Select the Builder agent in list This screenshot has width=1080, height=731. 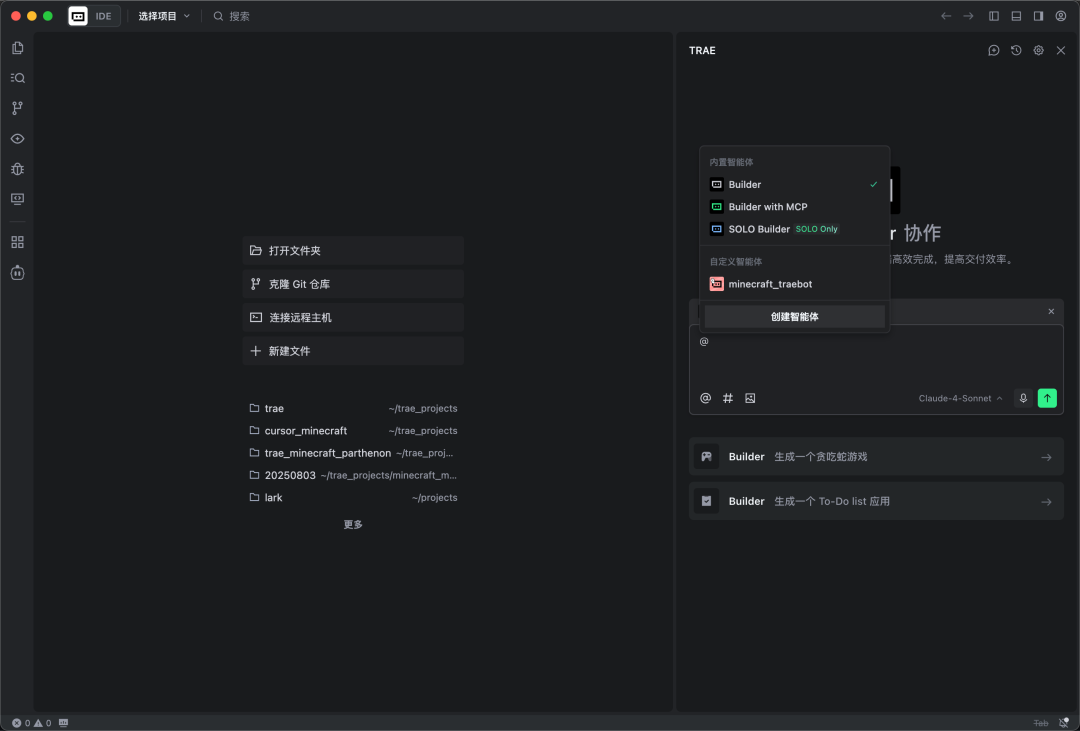click(x=794, y=185)
